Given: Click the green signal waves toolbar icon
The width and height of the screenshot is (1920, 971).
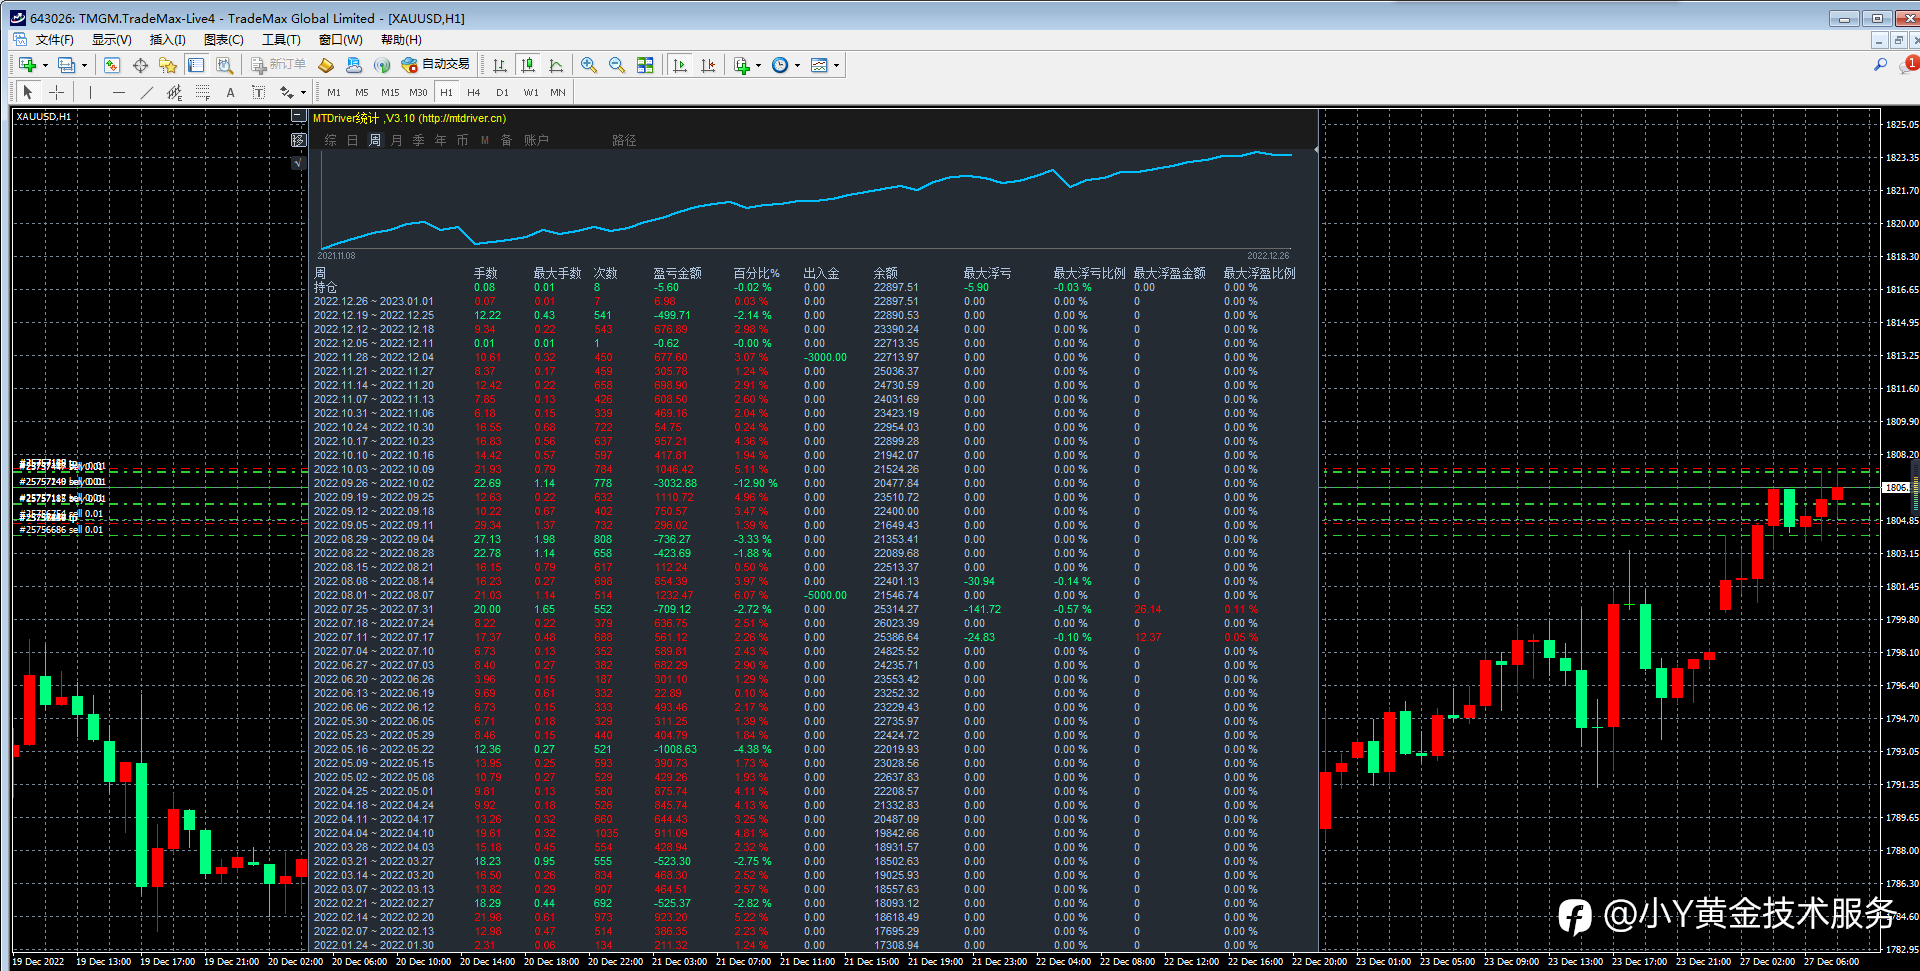Looking at the screenshot, I should pyautogui.click(x=382, y=65).
